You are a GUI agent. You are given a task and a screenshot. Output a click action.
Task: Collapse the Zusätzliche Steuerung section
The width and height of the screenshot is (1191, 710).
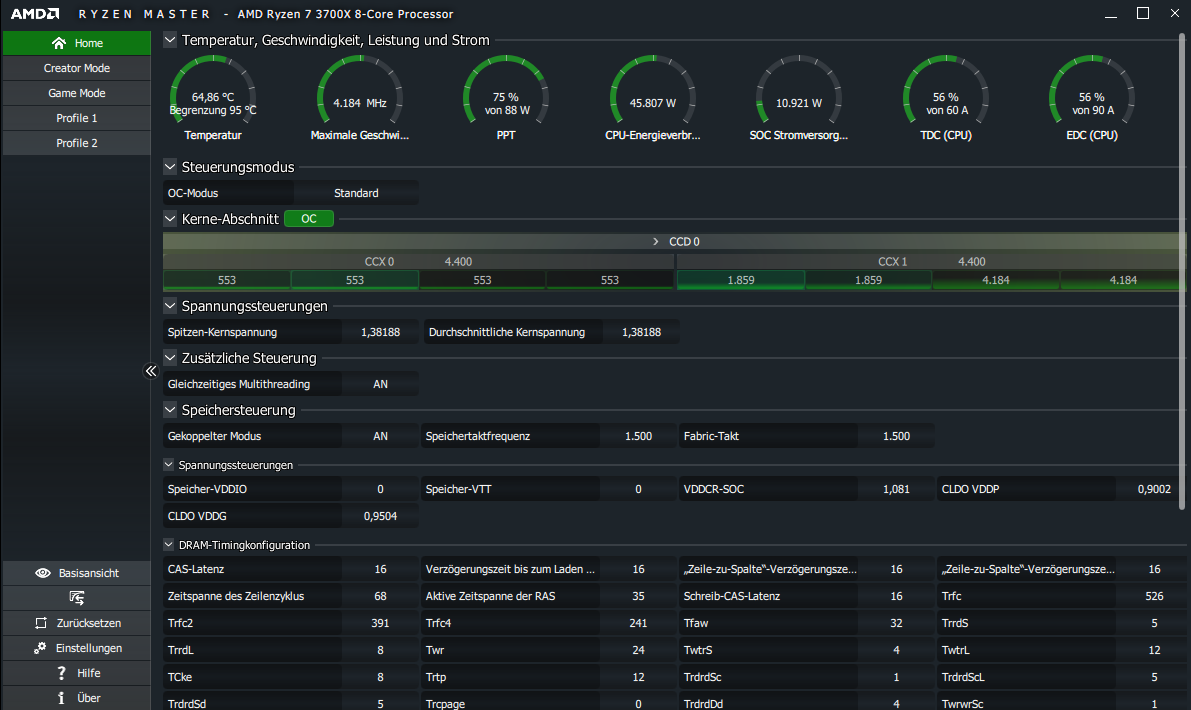click(x=170, y=358)
